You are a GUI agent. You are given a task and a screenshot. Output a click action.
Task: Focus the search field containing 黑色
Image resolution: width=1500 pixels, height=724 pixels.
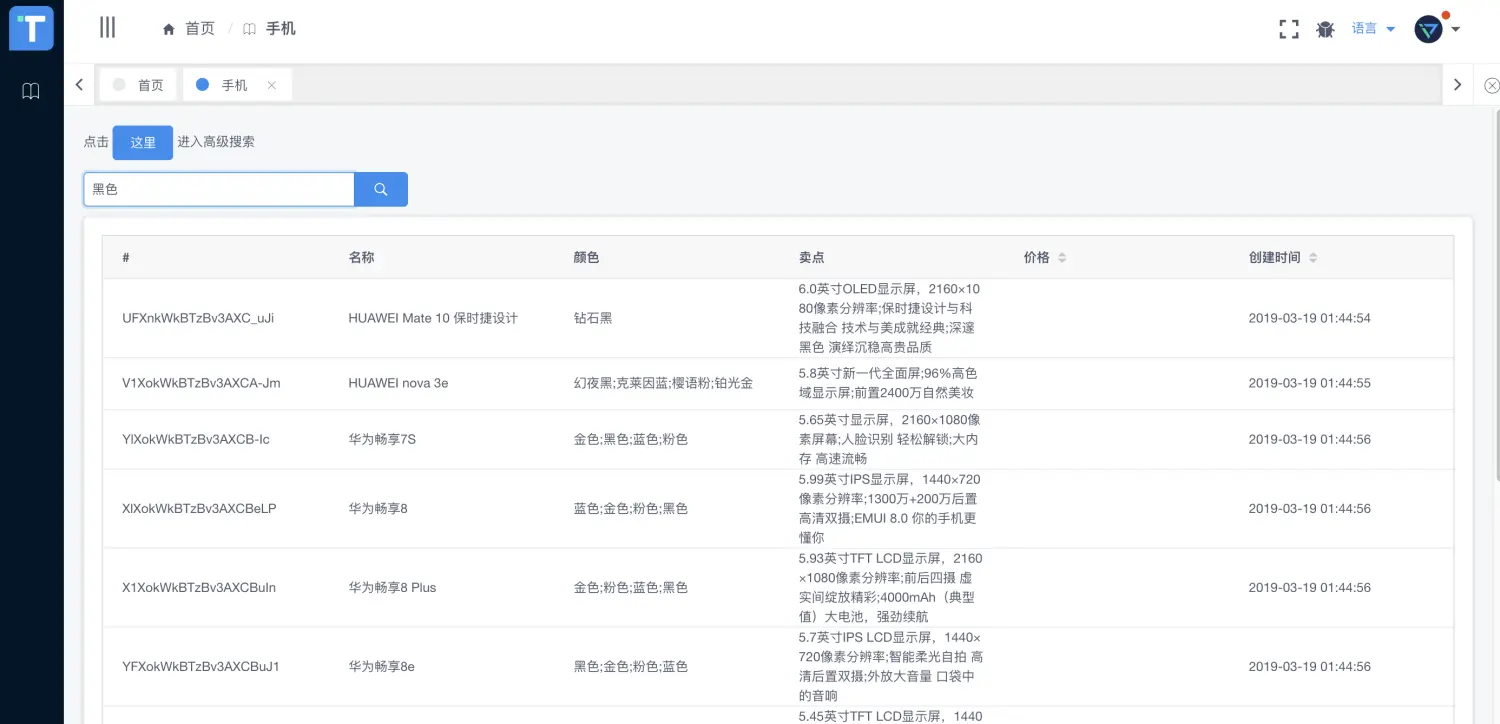(x=219, y=189)
